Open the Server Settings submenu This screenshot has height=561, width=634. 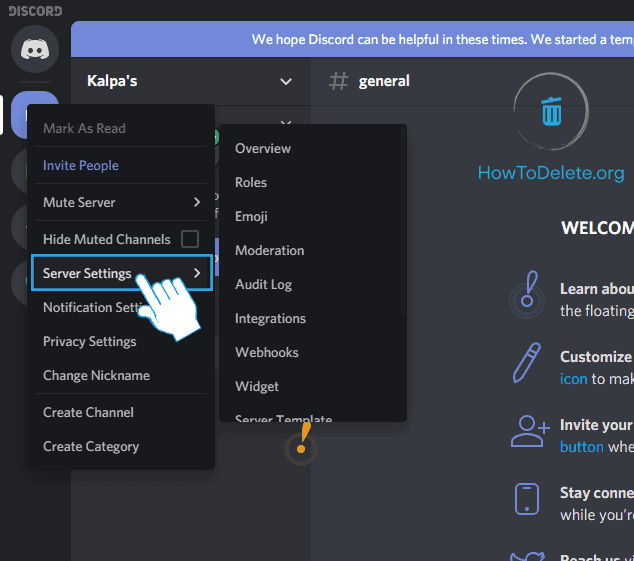121,273
